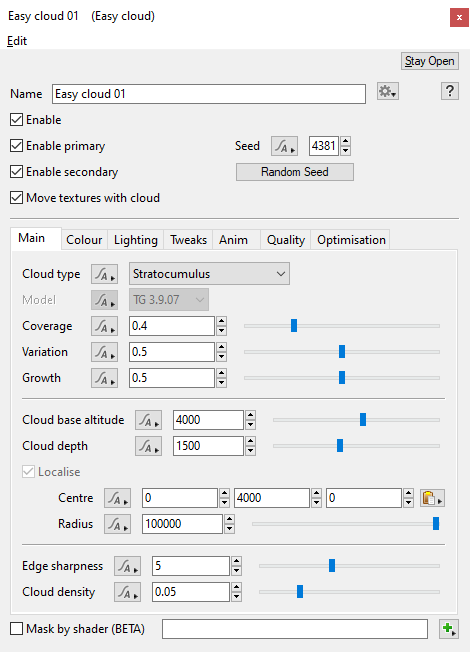Click the Cloud density field 0.05
The image size is (470, 652).
coord(191,592)
